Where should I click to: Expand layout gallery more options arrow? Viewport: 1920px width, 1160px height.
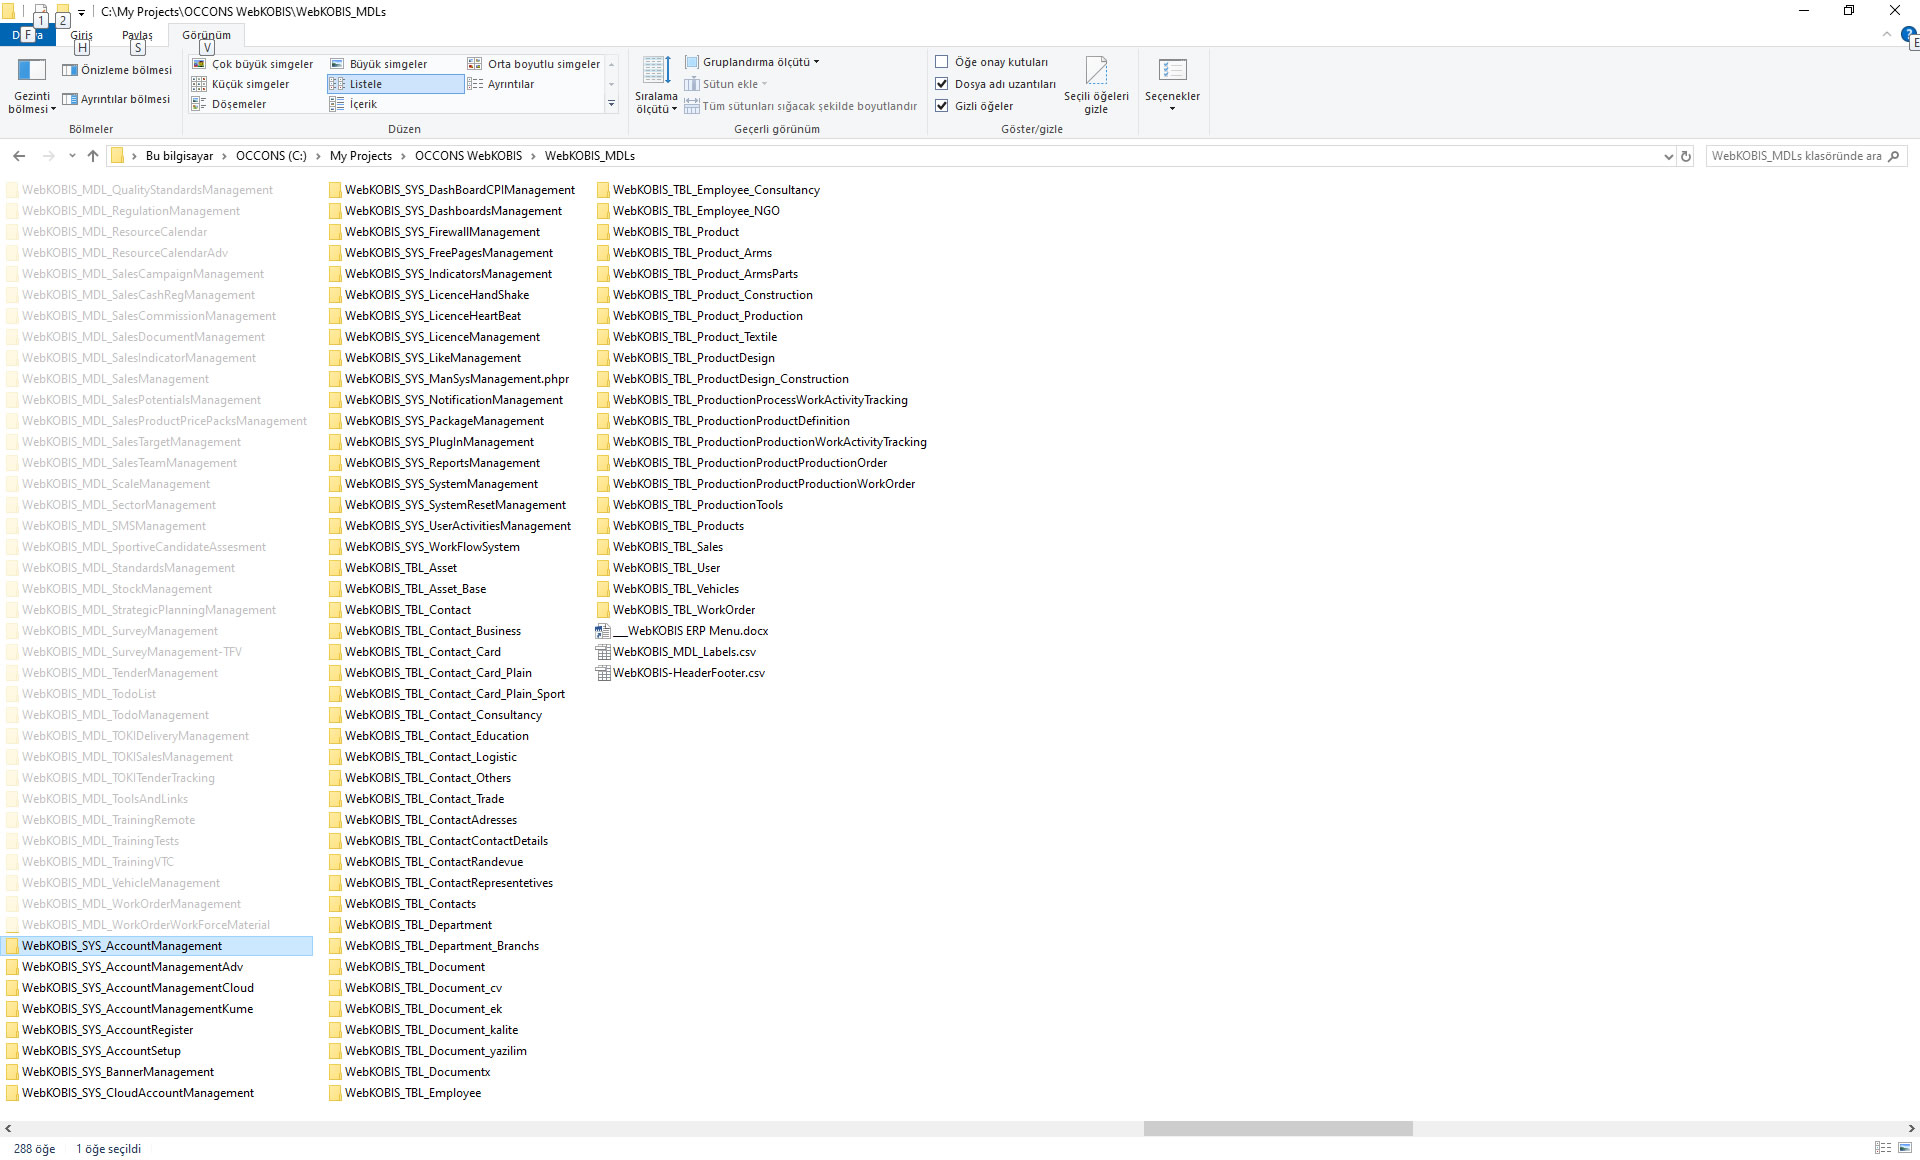click(x=611, y=104)
